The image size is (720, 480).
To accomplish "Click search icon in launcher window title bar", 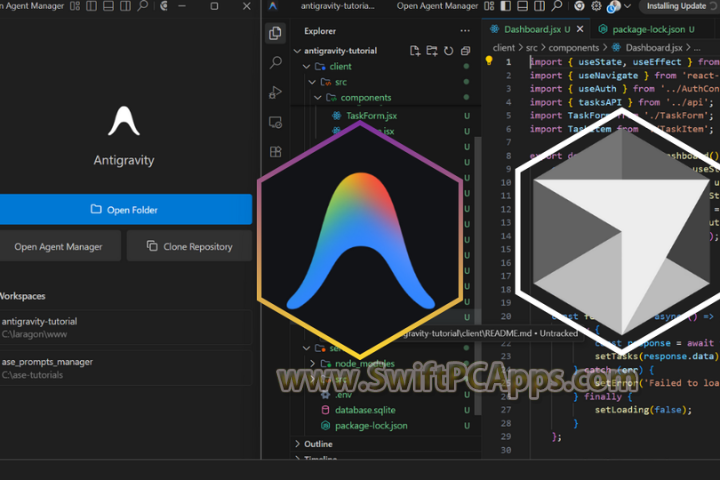I will pos(142,6).
